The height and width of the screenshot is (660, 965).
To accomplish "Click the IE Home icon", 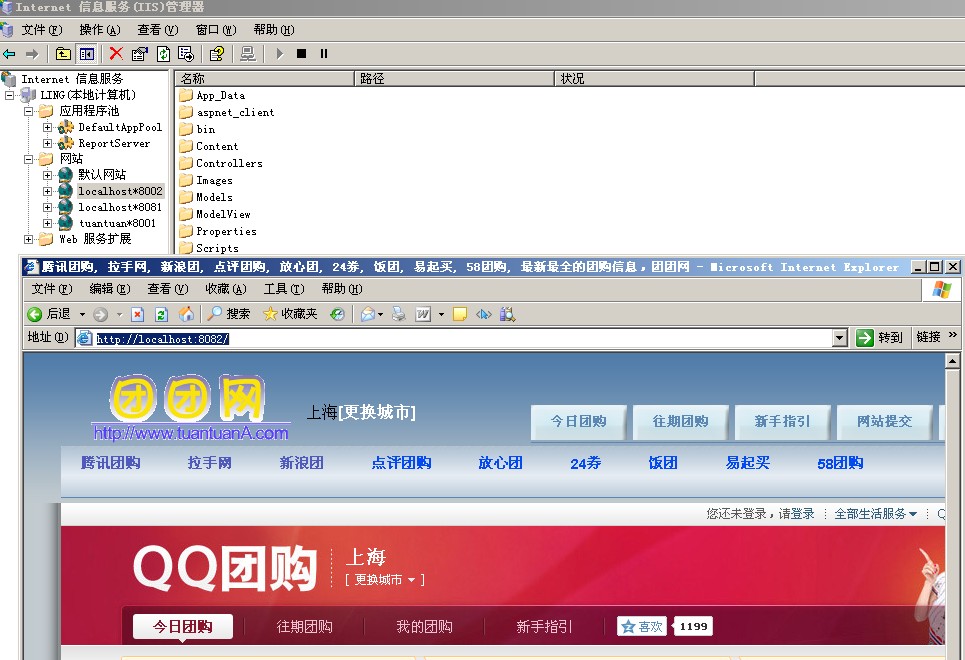I will coord(186,314).
